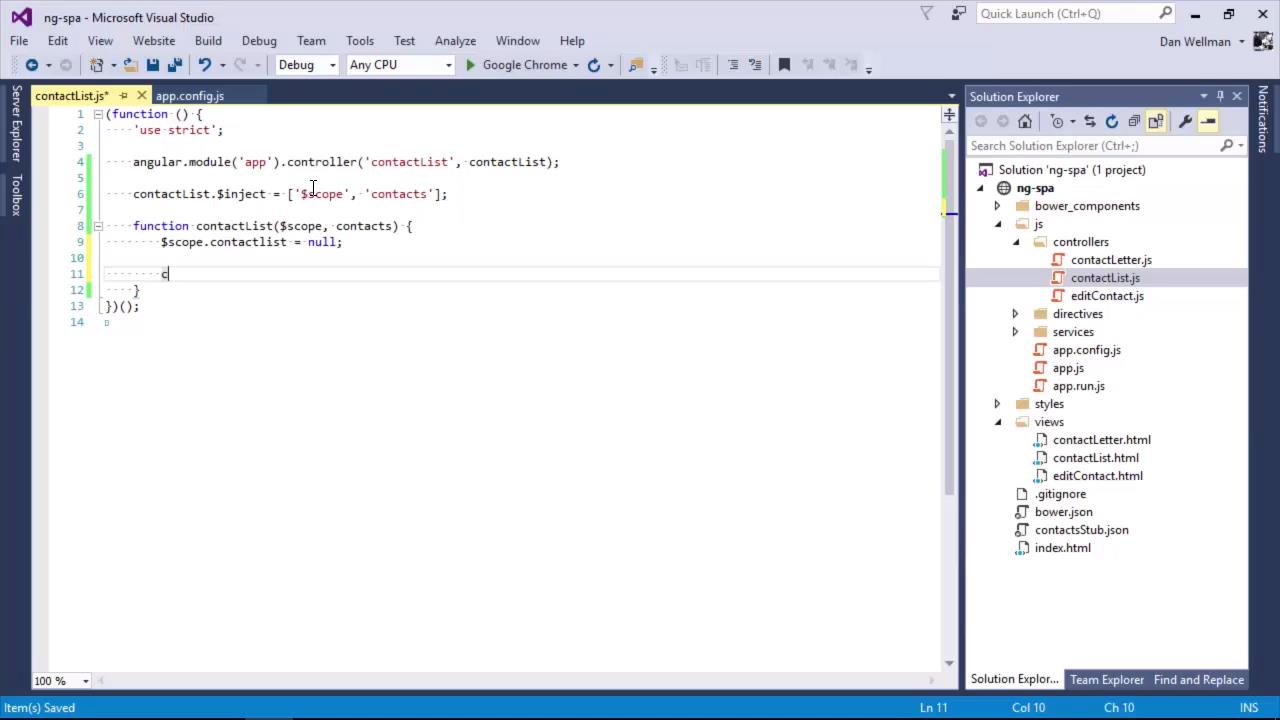Viewport: 1280px width, 720px height.
Task: Click the editor split-view handle above scrollbar
Action: pyautogui.click(x=949, y=115)
